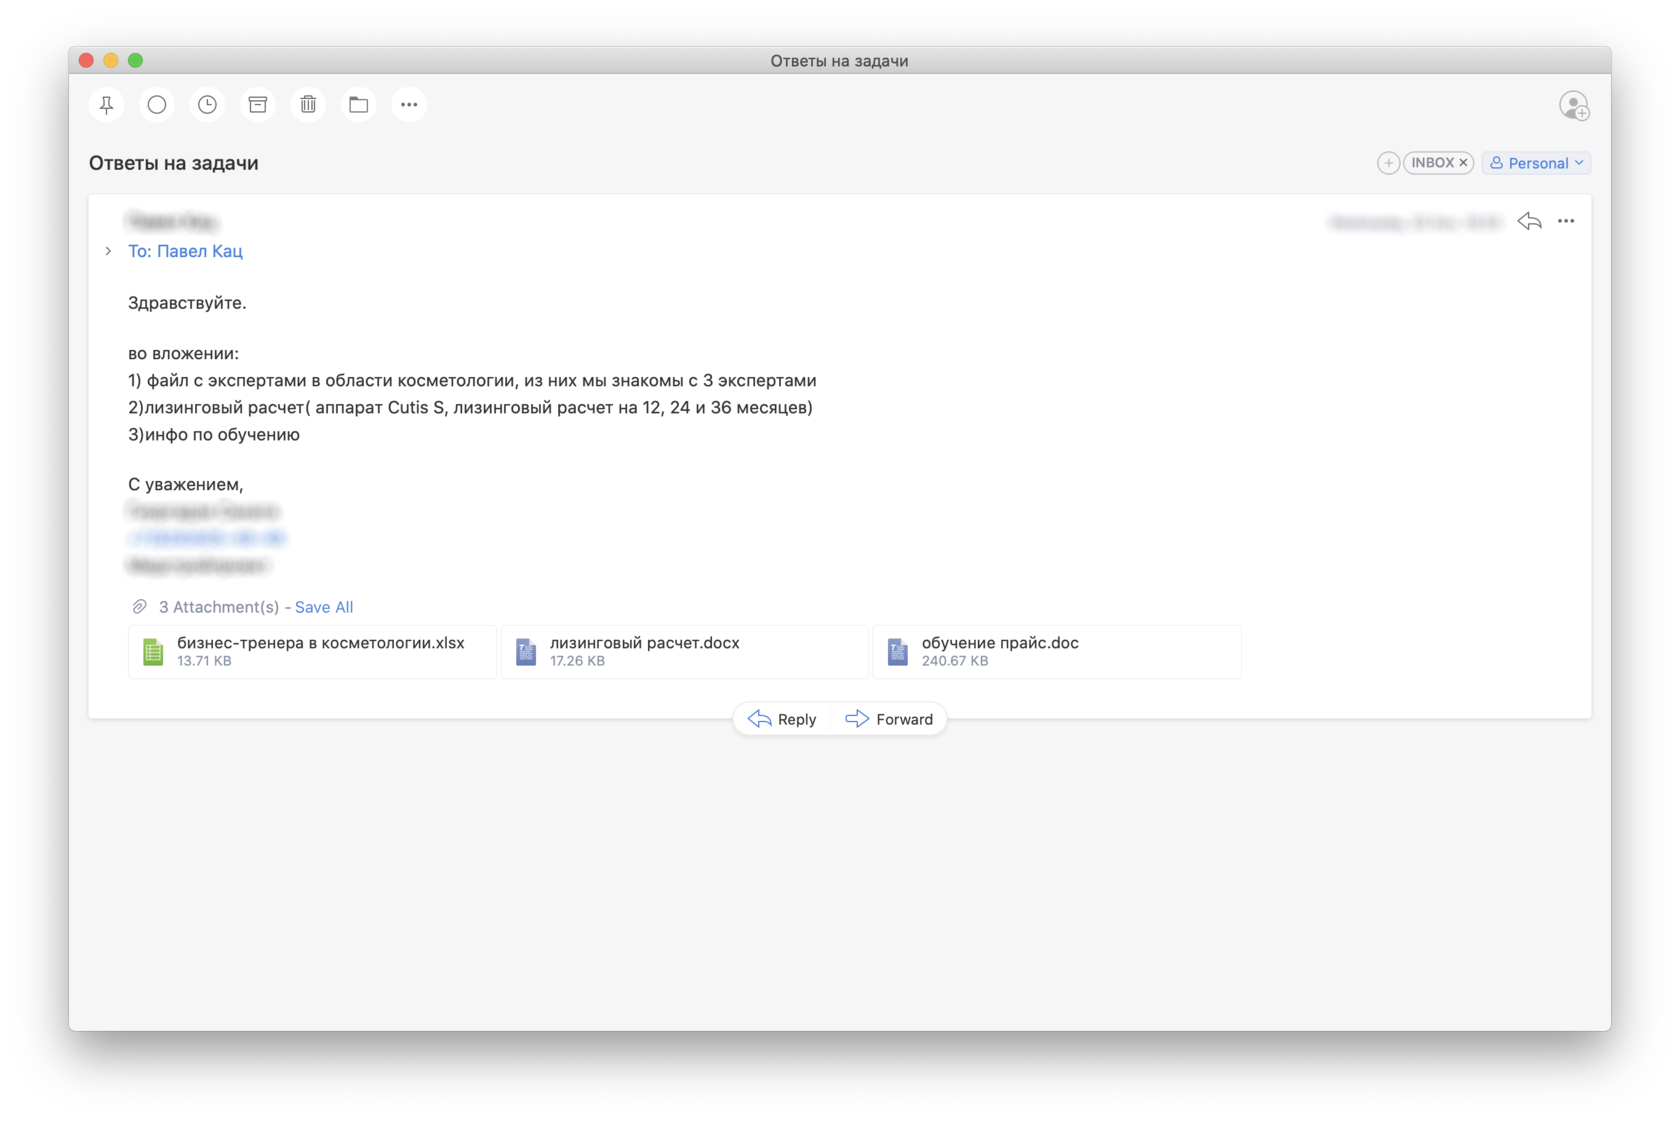Viewport: 1680px width, 1122px height.
Task: Open the Personal account dropdown
Action: tap(1537, 163)
